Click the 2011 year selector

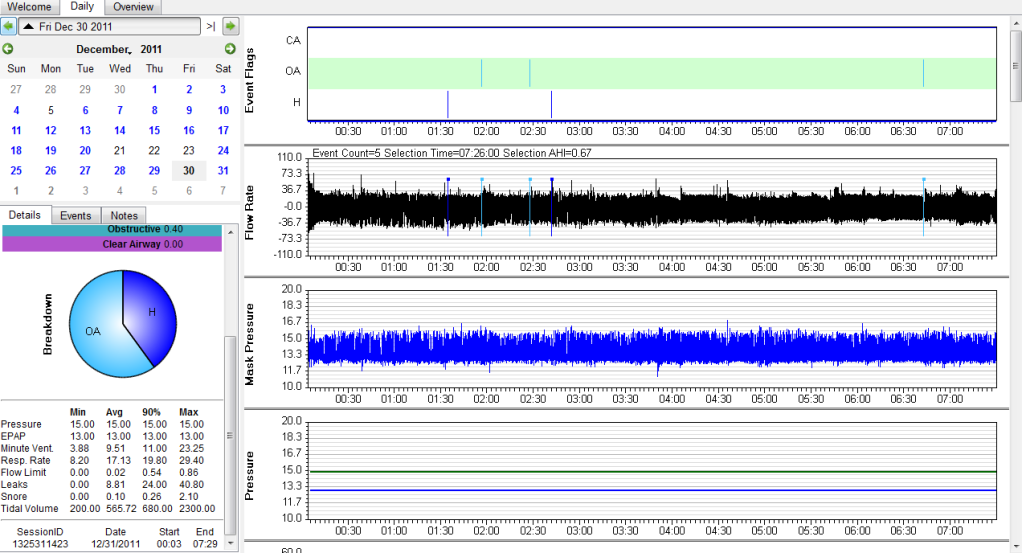pyautogui.click(x=151, y=49)
